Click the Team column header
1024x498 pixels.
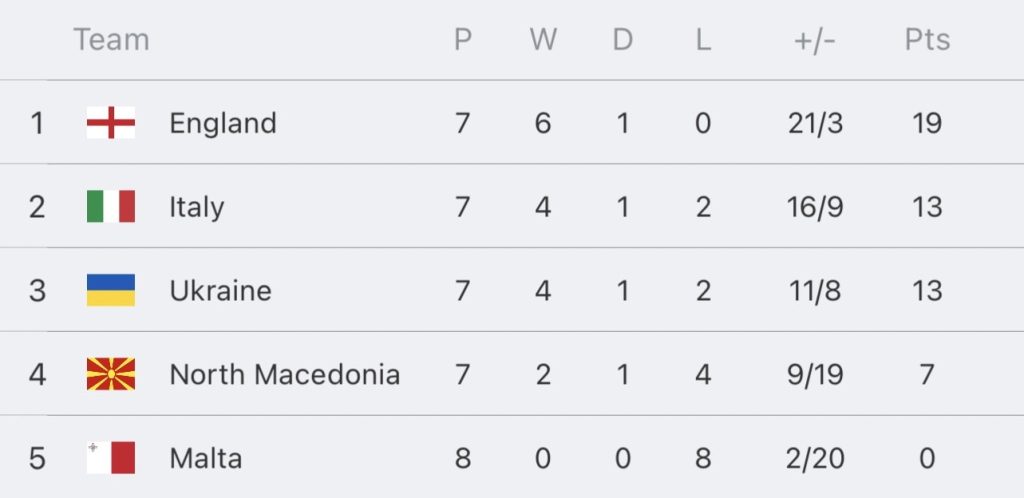pos(111,40)
